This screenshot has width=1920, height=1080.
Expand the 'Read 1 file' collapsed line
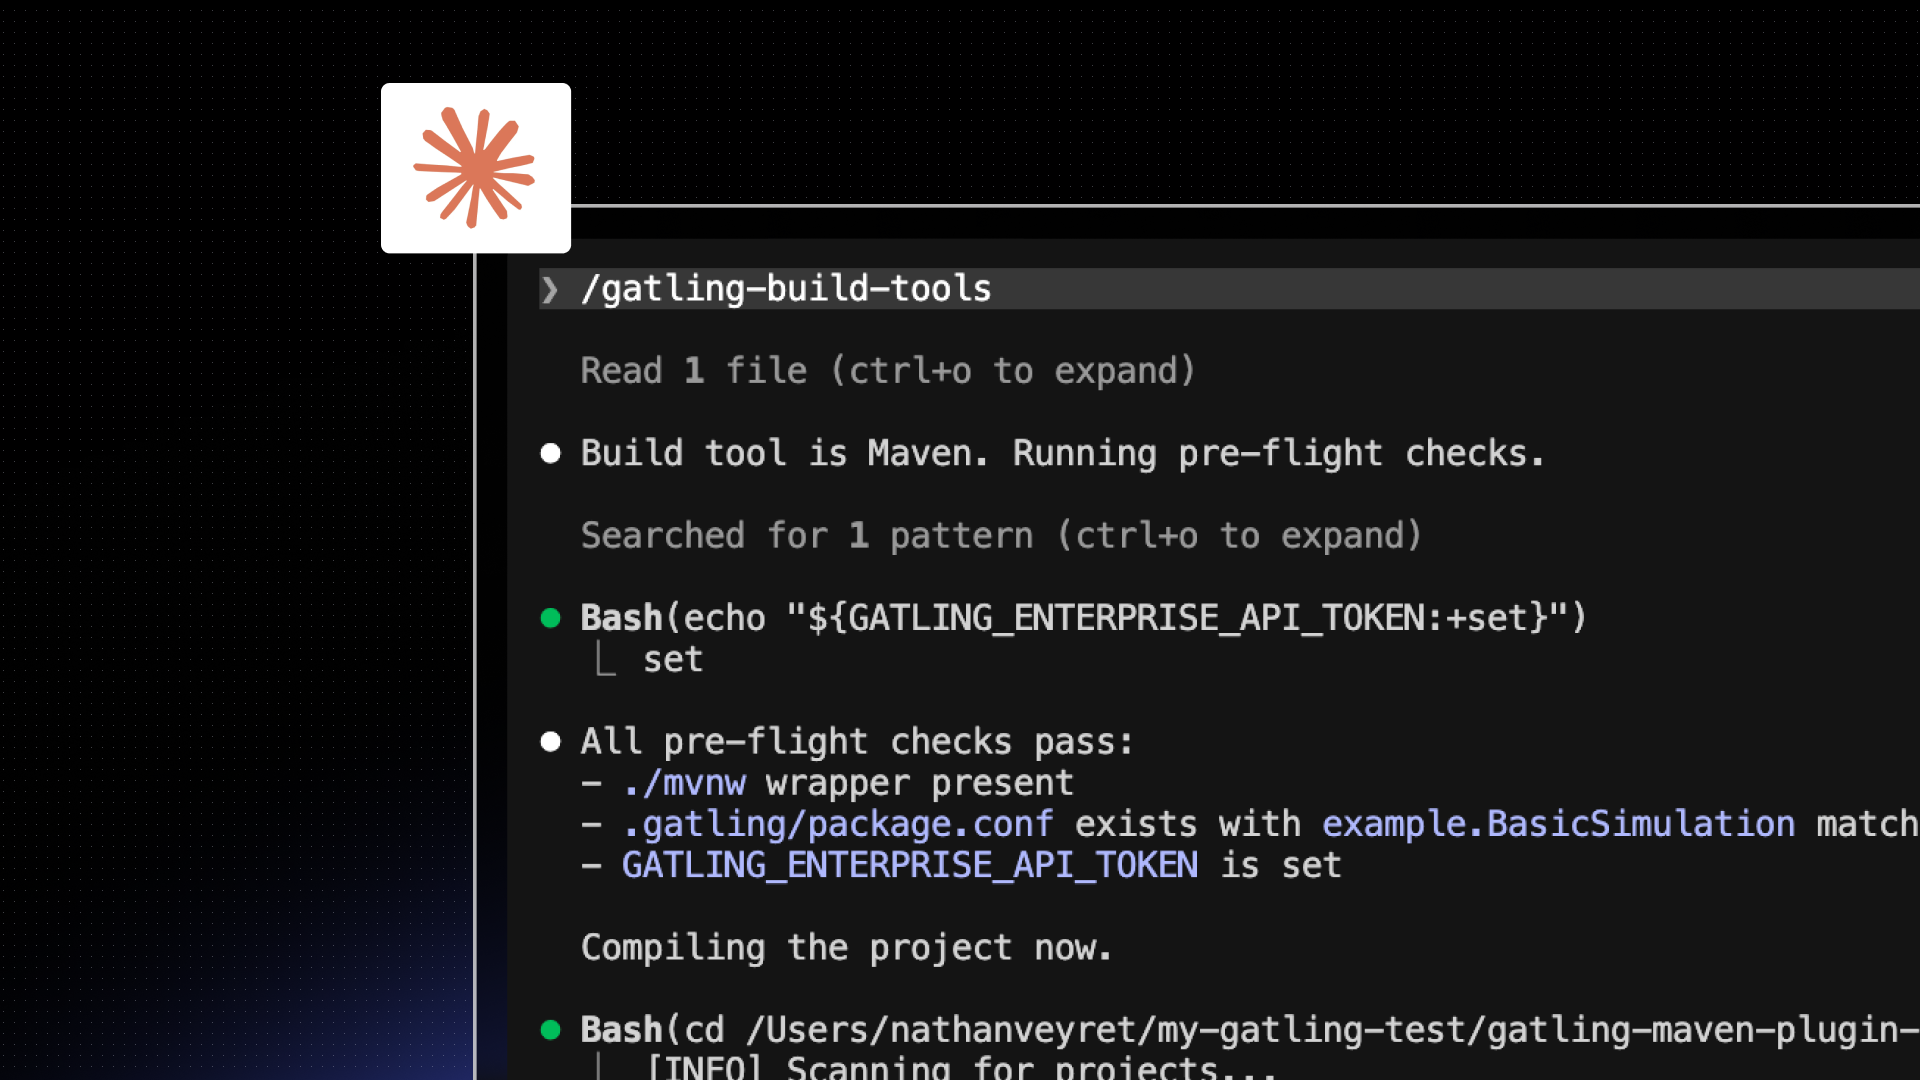click(x=887, y=371)
